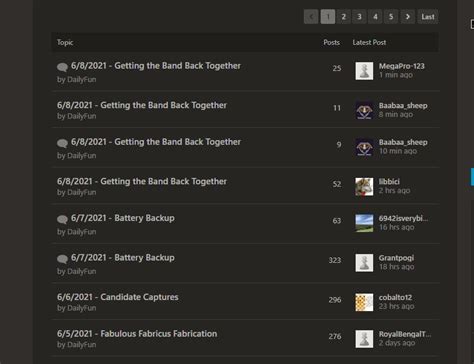Jump to page 2

(343, 17)
